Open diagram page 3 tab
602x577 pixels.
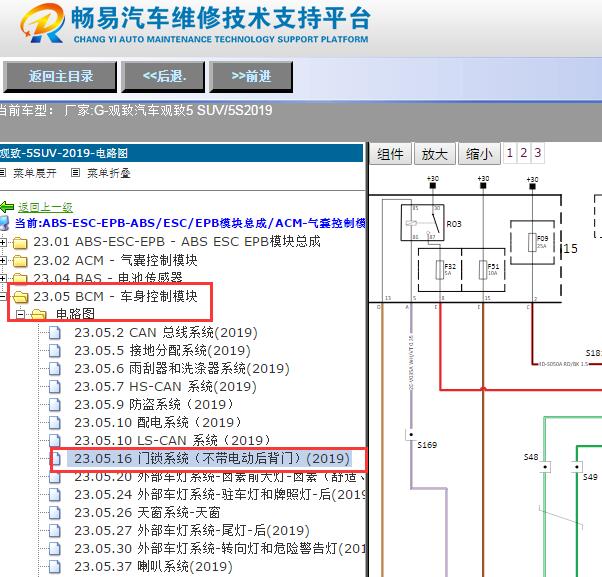coord(538,153)
